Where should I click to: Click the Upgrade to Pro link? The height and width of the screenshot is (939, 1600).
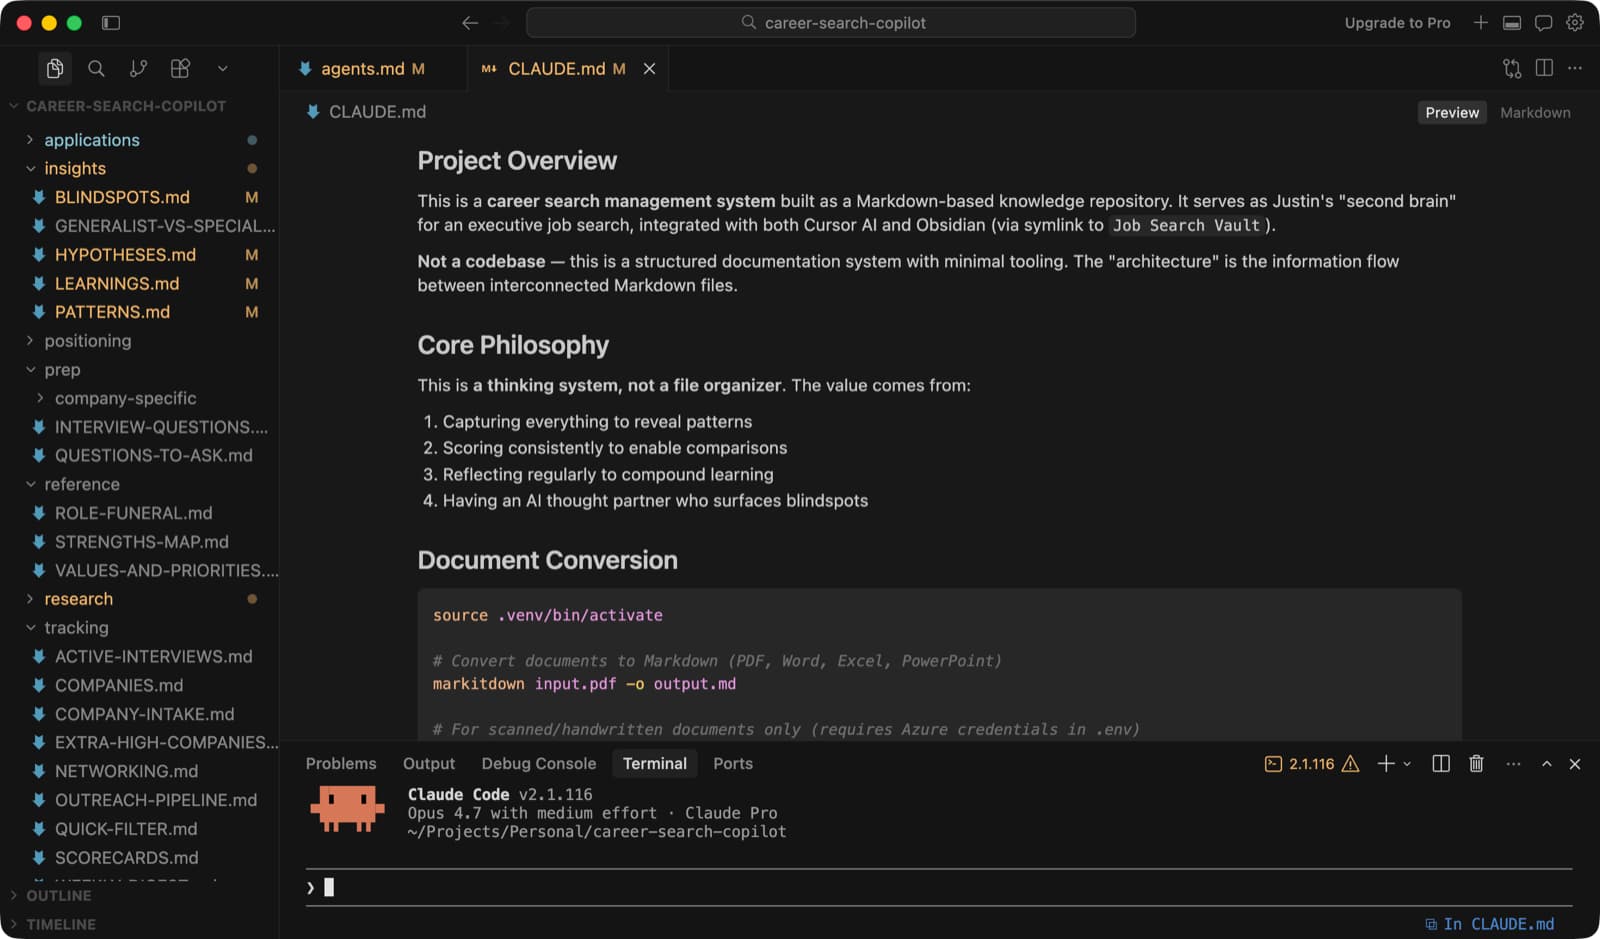(1397, 22)
